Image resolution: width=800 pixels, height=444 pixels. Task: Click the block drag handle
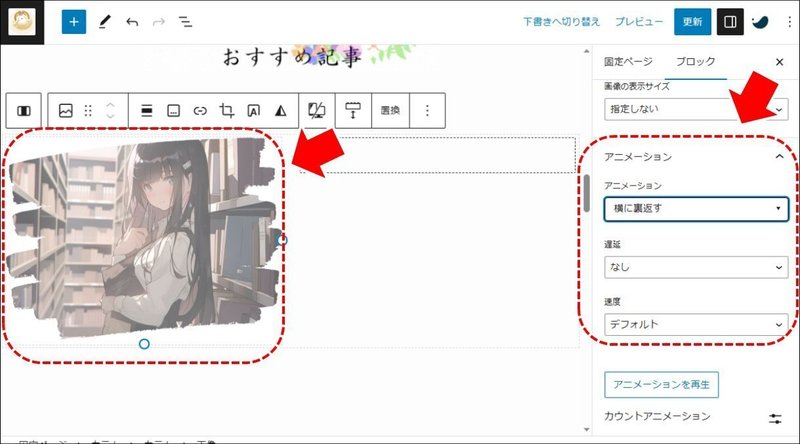click(88, 111)
